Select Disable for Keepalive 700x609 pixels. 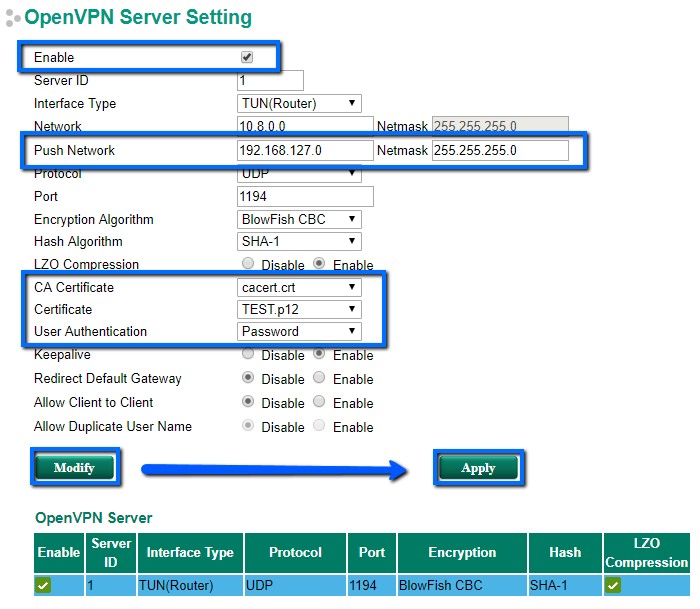tap(248, 355)
